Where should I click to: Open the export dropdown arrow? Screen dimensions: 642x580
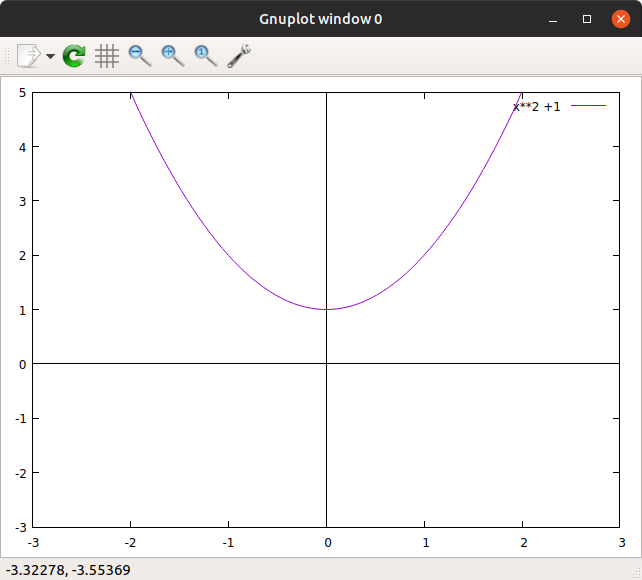click(x=50, y=56)
